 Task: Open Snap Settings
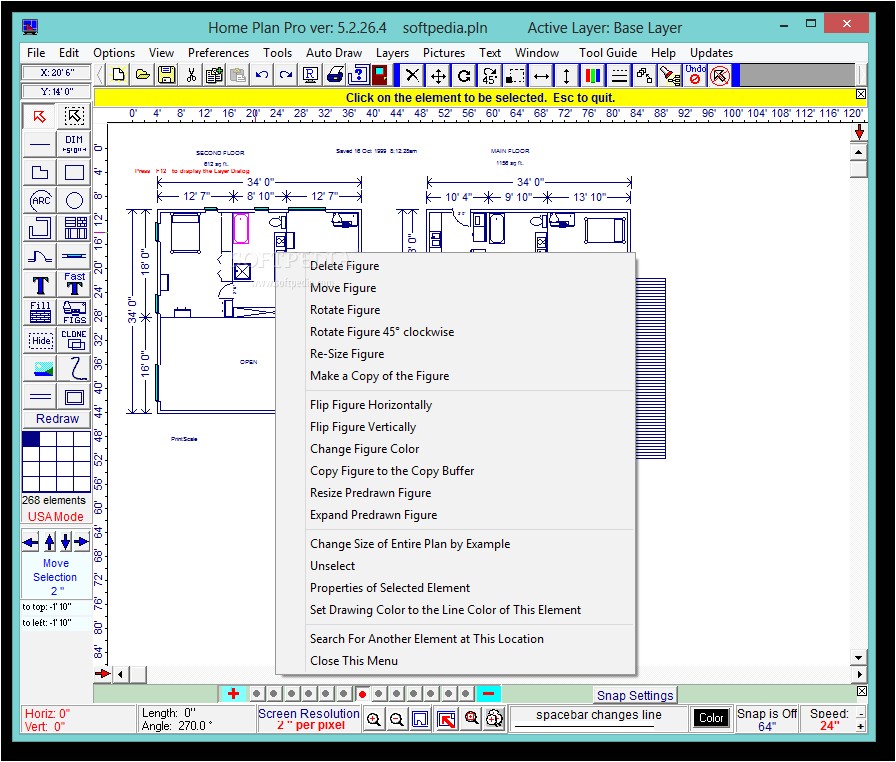[635, 694]
